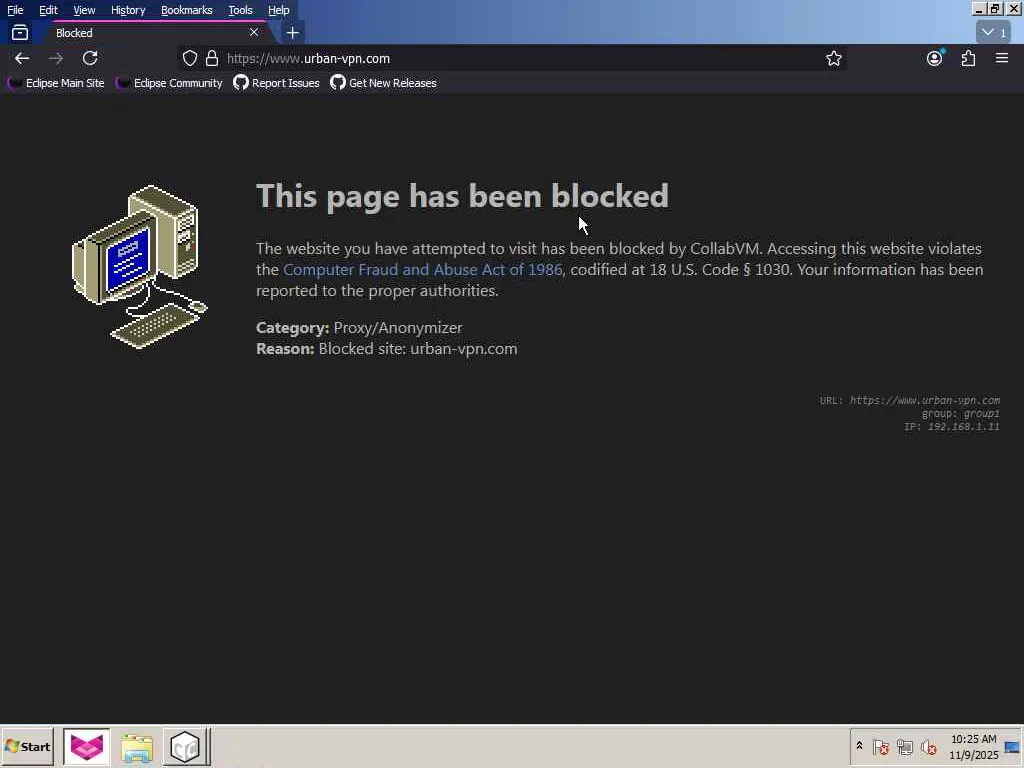Open the account profile icon
This screenshot has width=1024, height=768.
[935, 58]
